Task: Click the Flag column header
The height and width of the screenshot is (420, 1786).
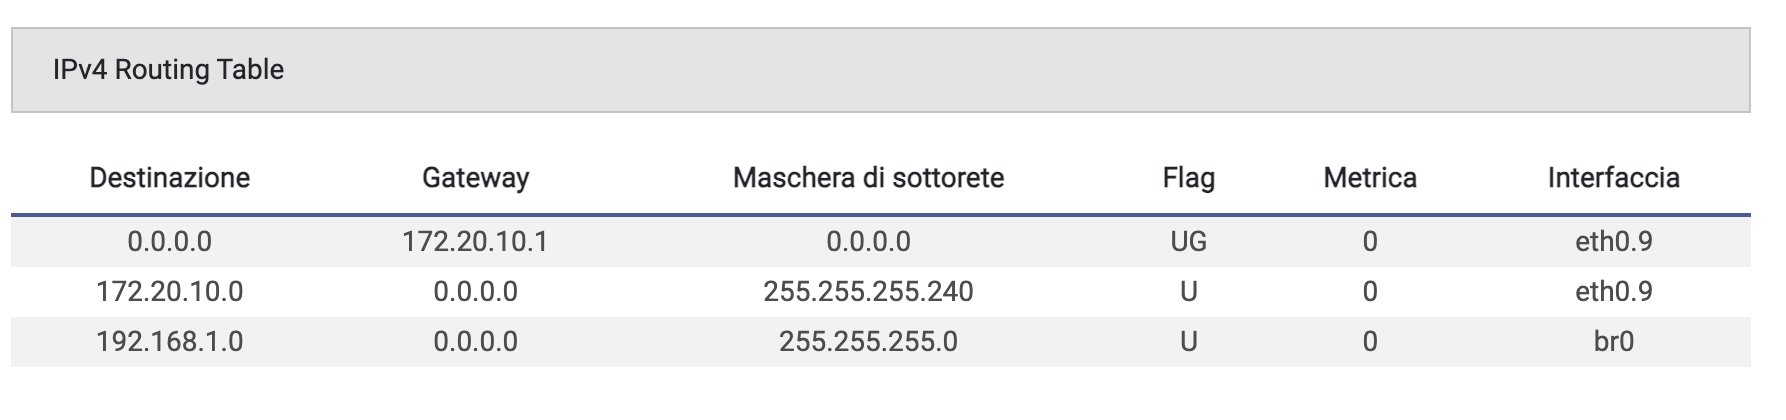Action: [x=1188, y=178]
